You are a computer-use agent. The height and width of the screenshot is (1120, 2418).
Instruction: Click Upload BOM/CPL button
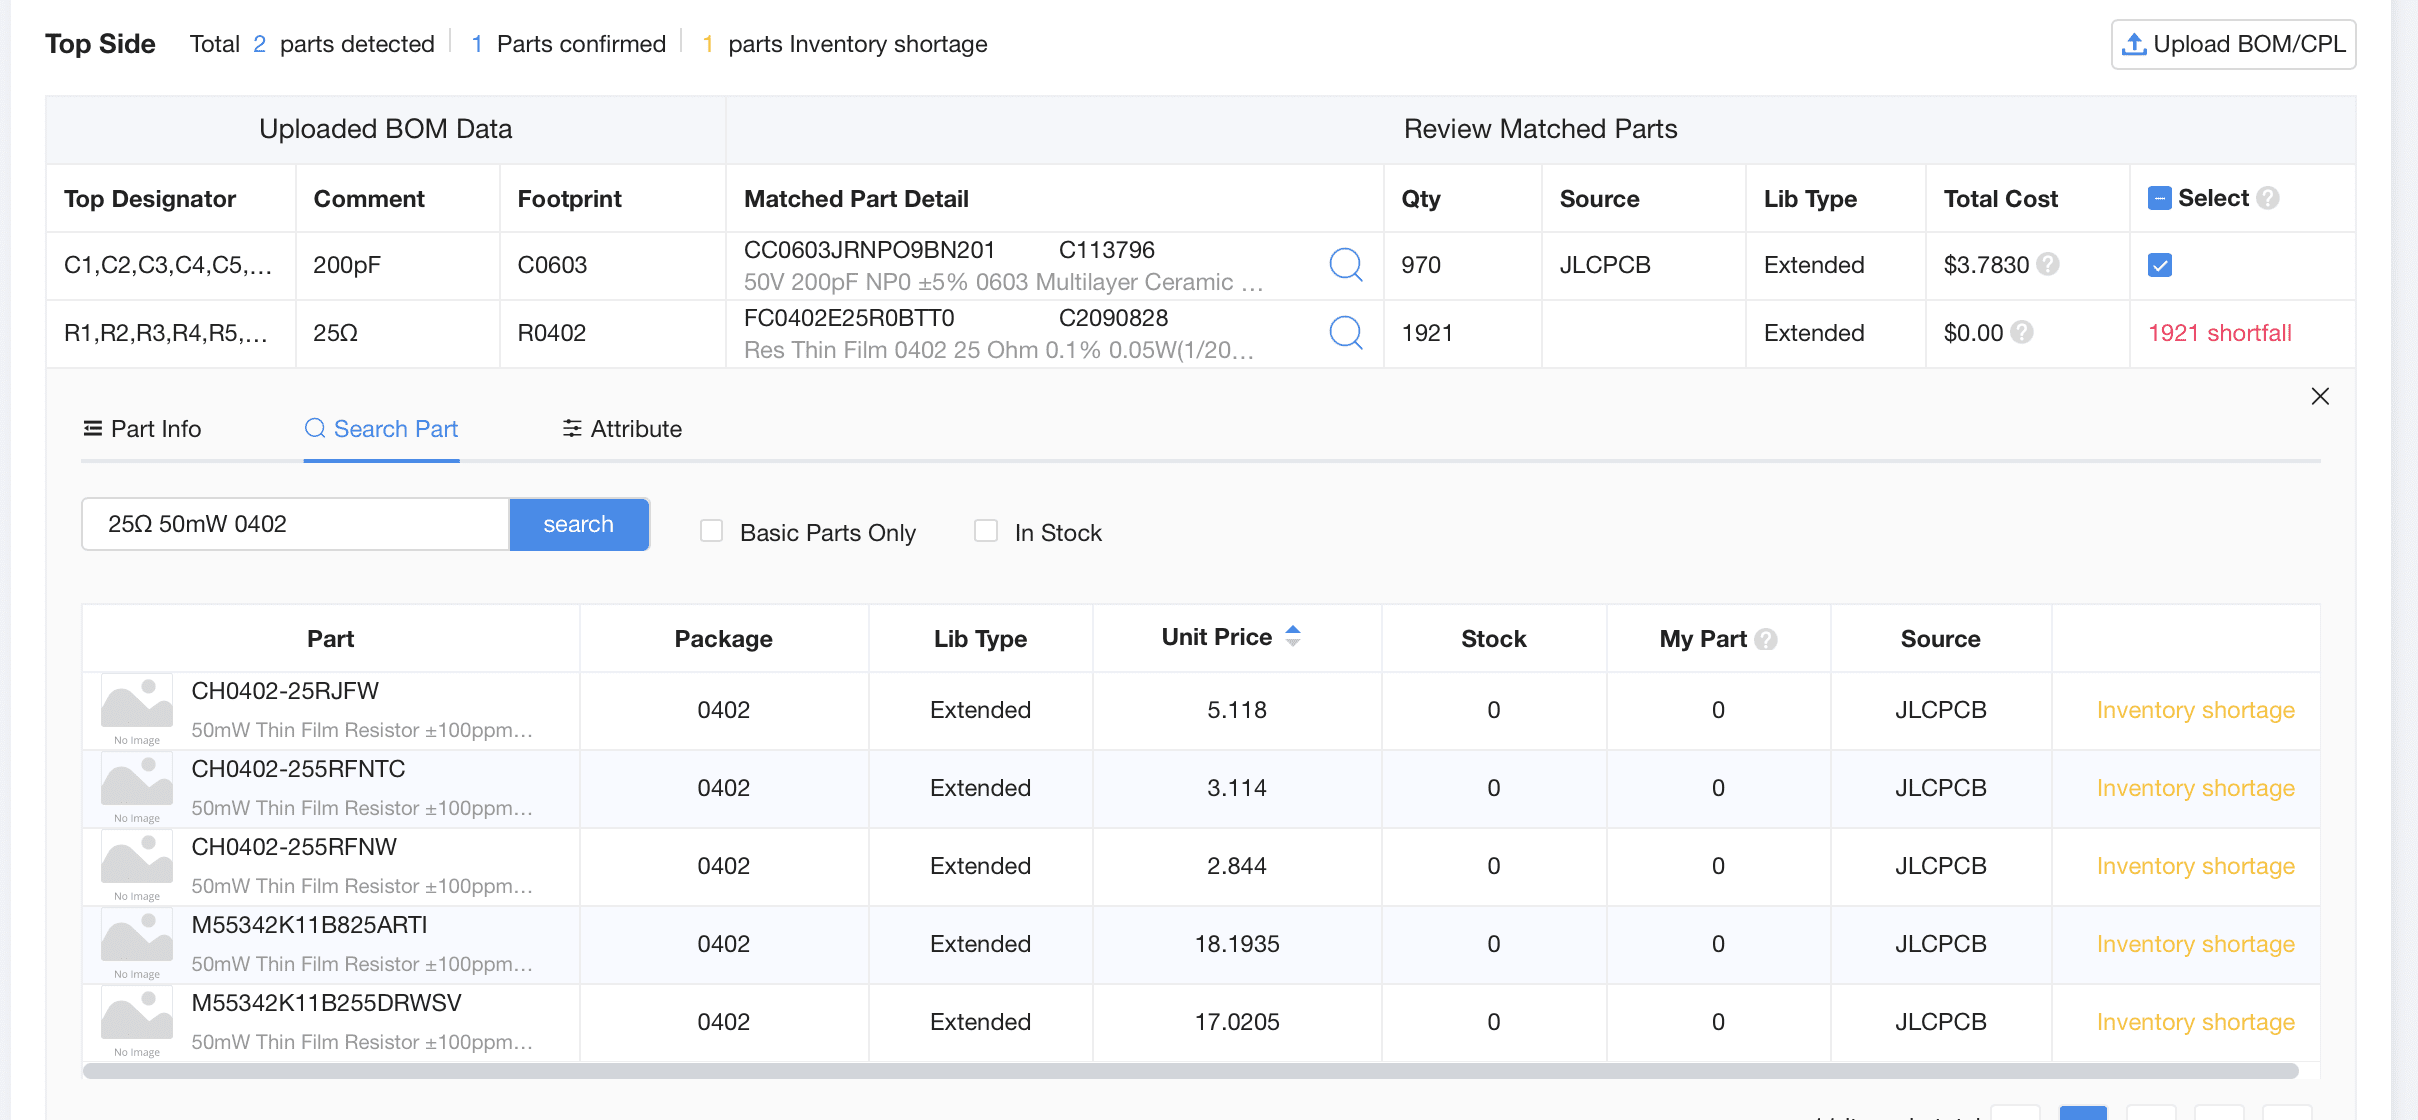2233,44
